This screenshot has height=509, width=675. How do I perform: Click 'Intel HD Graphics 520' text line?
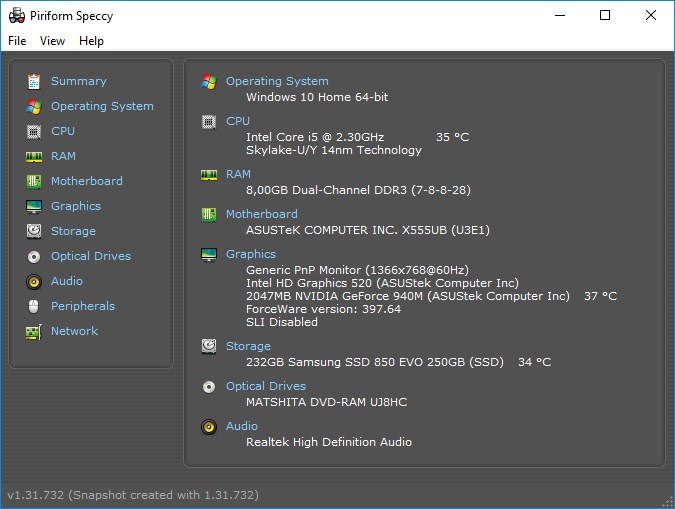pyautogui.click(x=382, y=283)
